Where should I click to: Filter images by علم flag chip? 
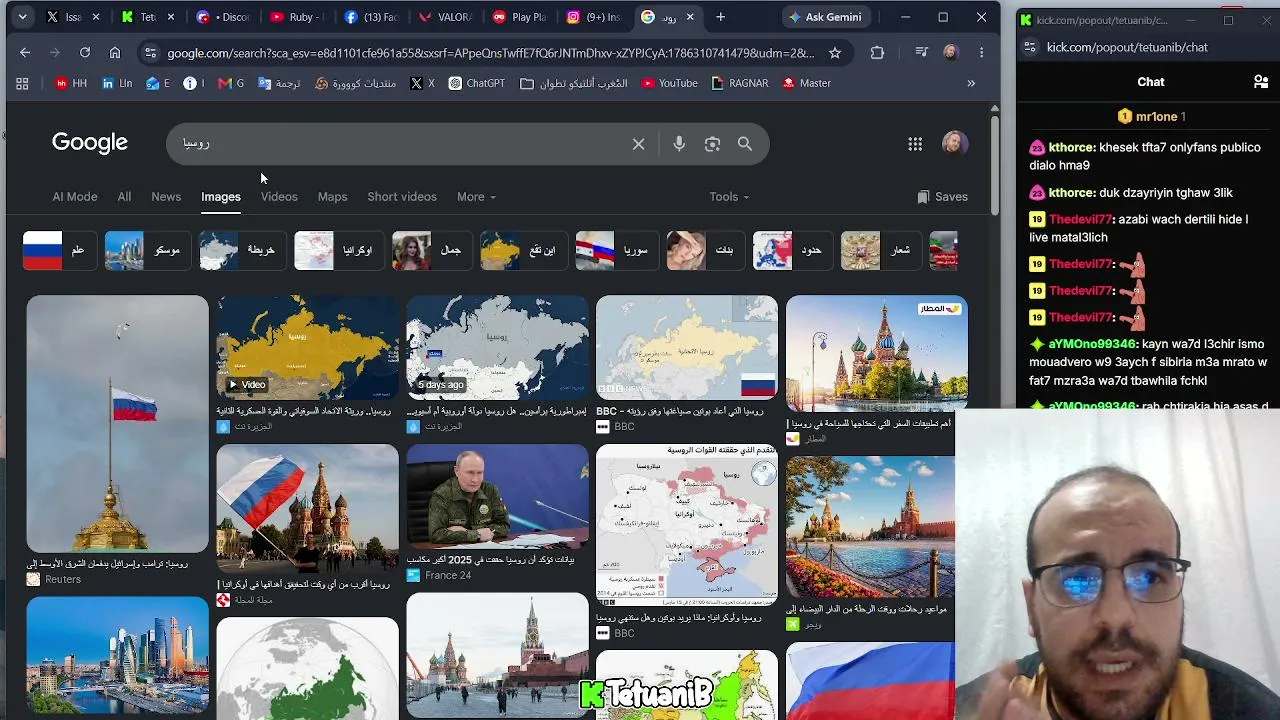click(x=58, y=250)
